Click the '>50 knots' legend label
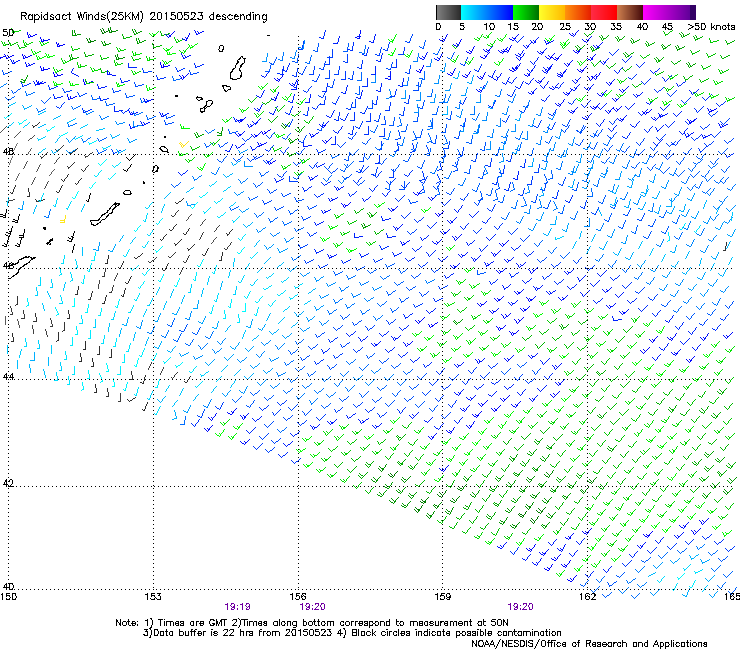740x650 pixels. click(x=711, y=27)
